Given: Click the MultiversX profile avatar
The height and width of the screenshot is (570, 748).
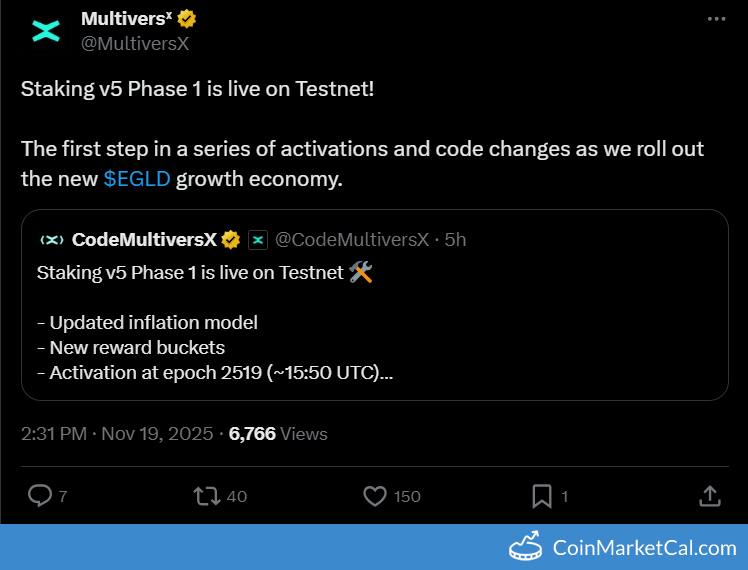Looking at the screenshot, I should pyautogui.click(x=46, y=30).
